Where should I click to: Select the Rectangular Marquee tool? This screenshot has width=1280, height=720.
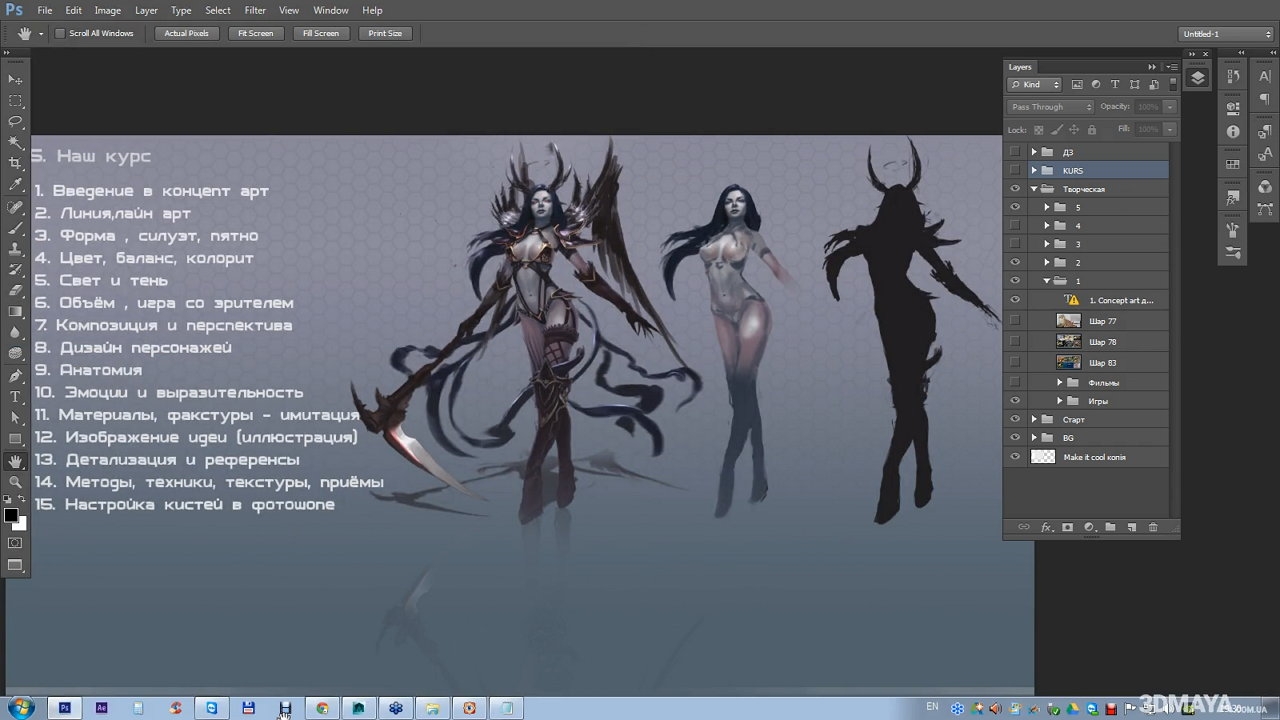tap(15, 100)
